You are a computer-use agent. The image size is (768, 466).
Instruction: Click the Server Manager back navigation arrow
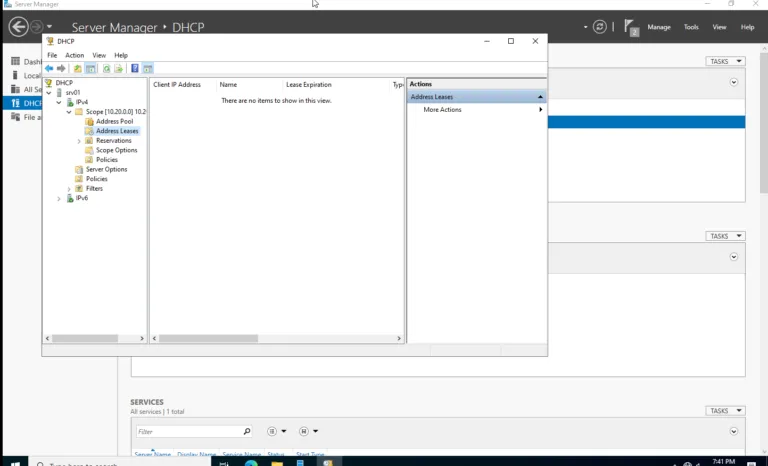19,26
